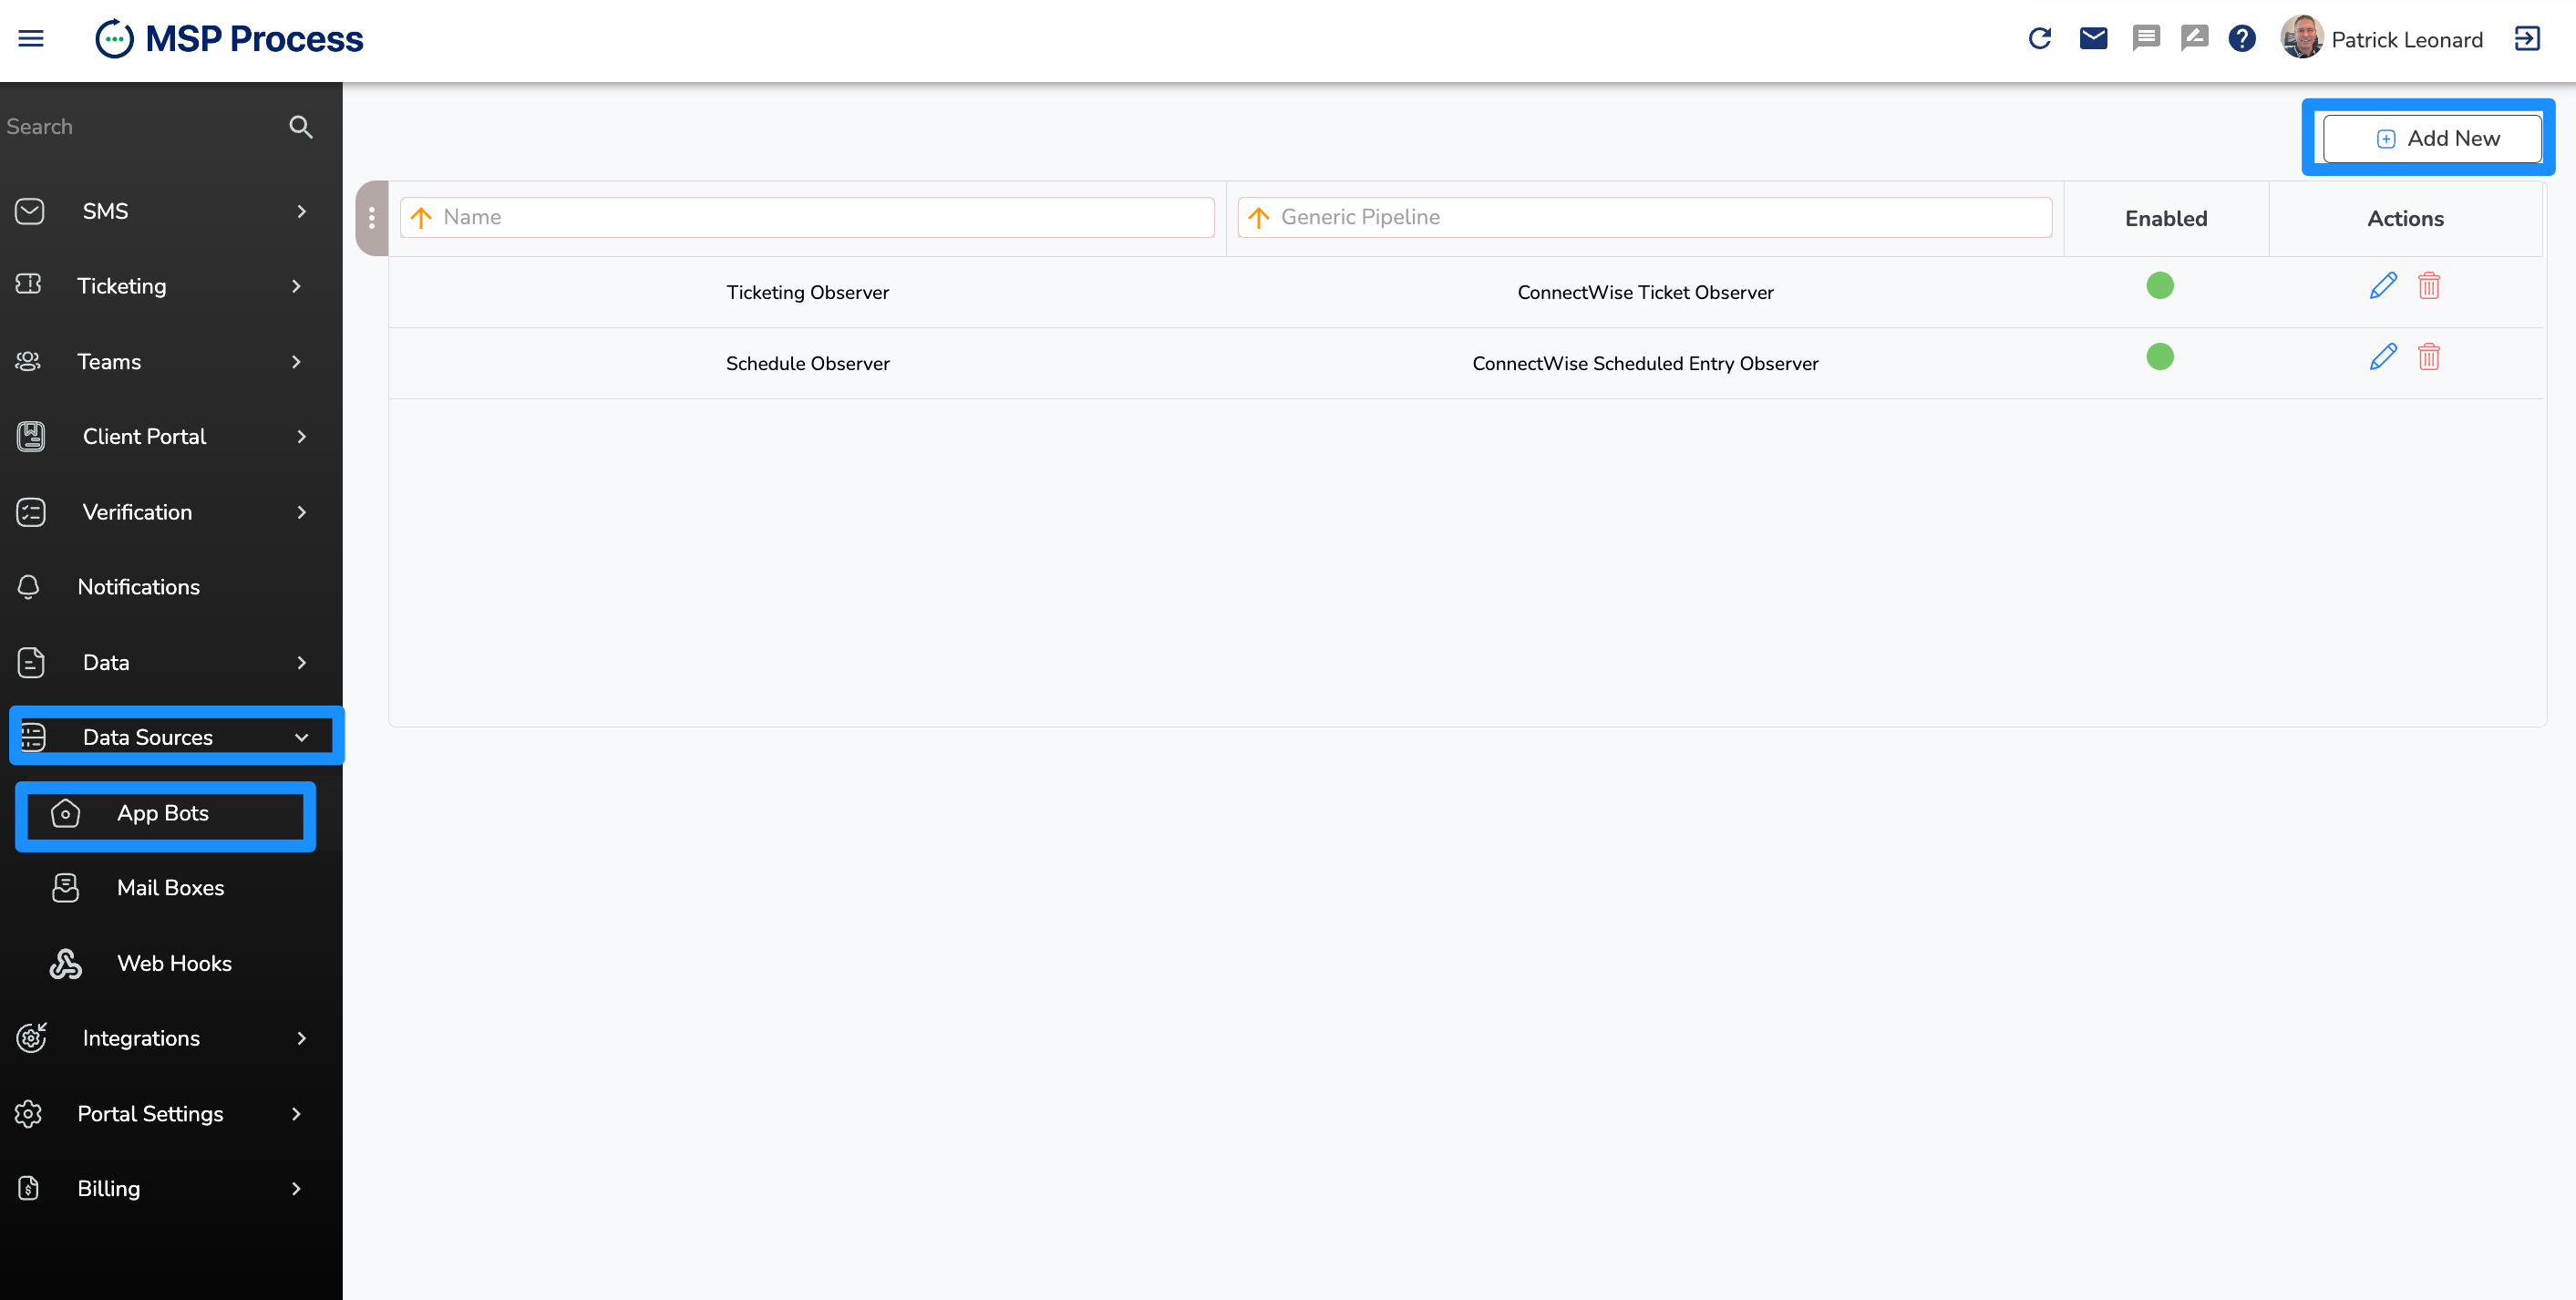Click the SMS envelope icon
Viewport: 2576px width, 1300px height.
(30, 211)
